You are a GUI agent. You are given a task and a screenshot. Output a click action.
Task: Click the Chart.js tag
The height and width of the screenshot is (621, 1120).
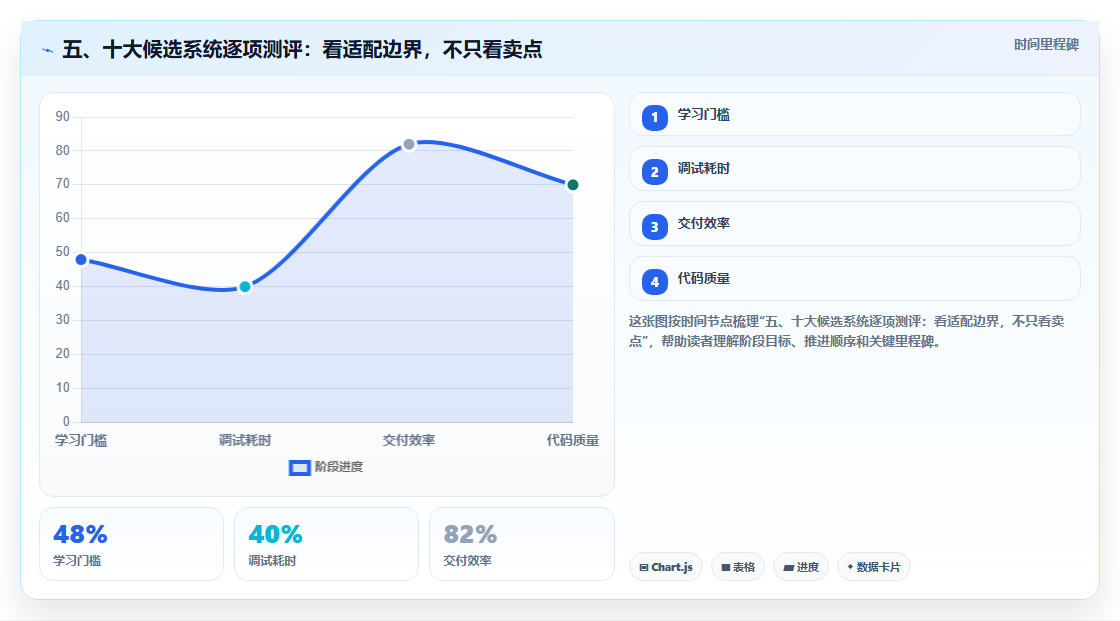(666, 567)
